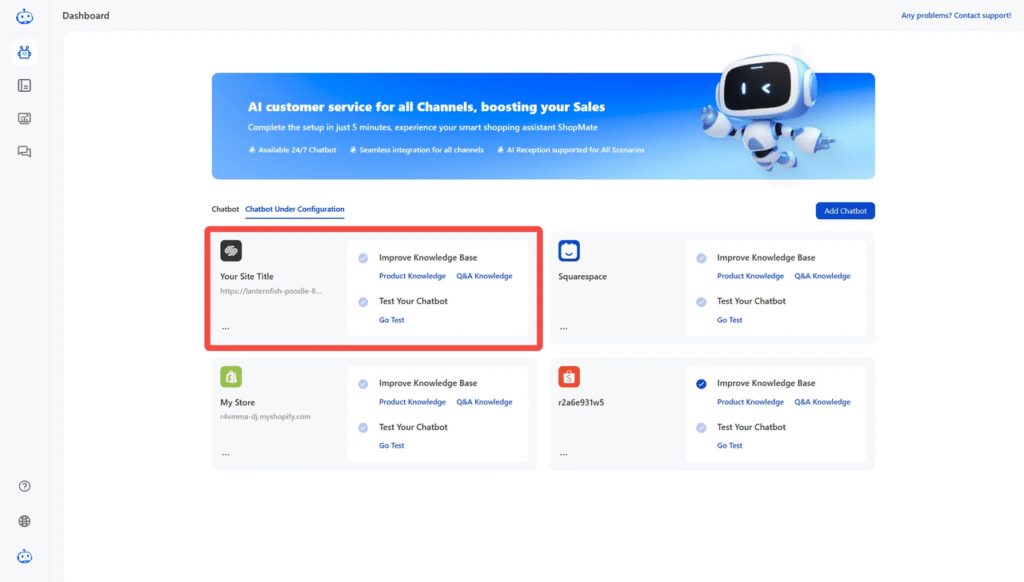Click the Squarespace chatbot name
Screen dimensions: 1024x582
point(582,276)
